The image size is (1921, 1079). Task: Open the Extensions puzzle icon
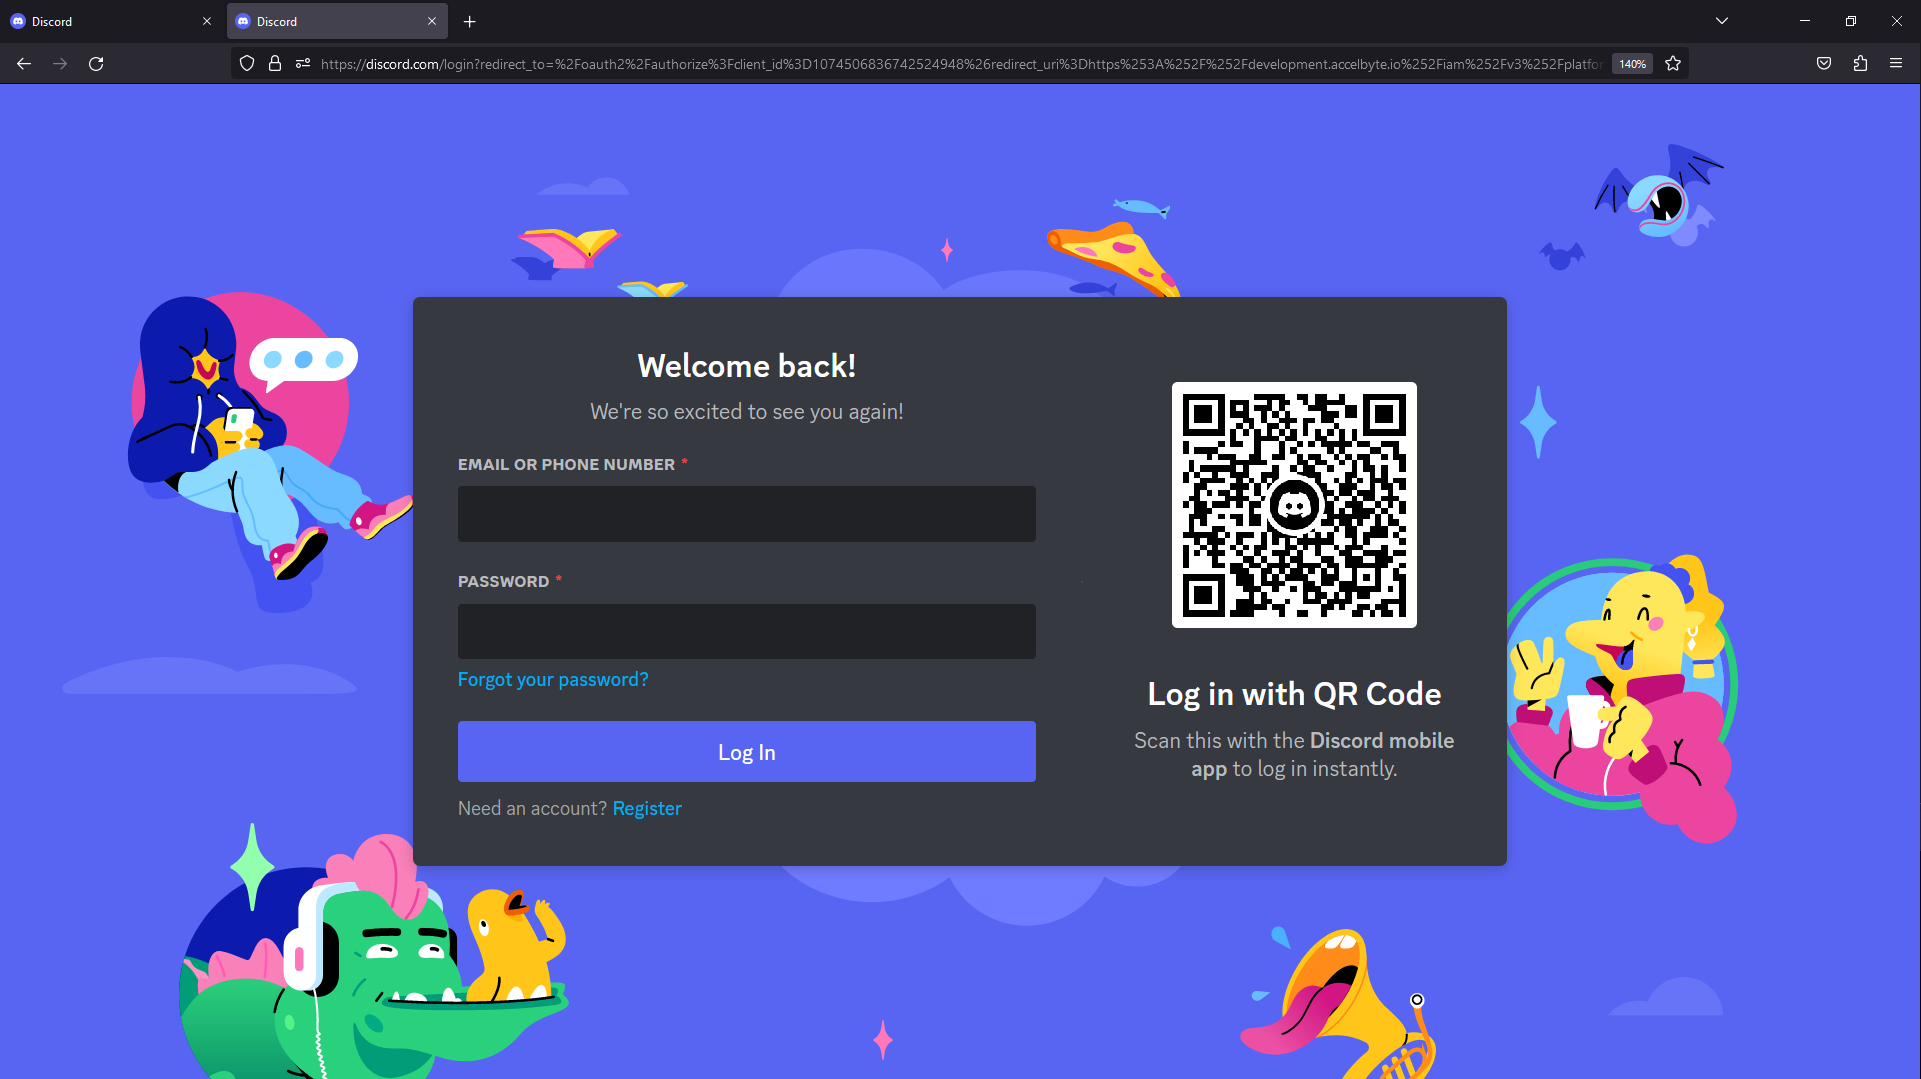[1860, 64]
